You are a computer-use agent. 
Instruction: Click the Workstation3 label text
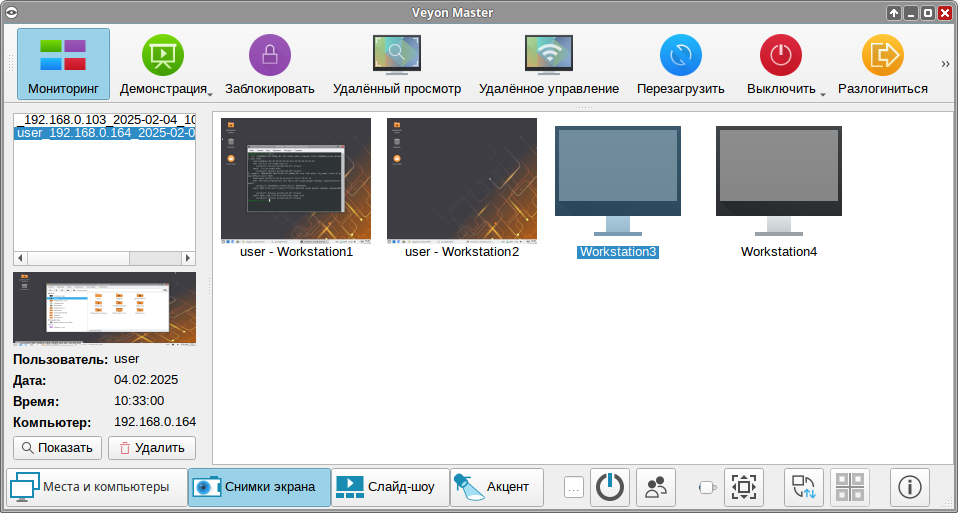point(618,252)
